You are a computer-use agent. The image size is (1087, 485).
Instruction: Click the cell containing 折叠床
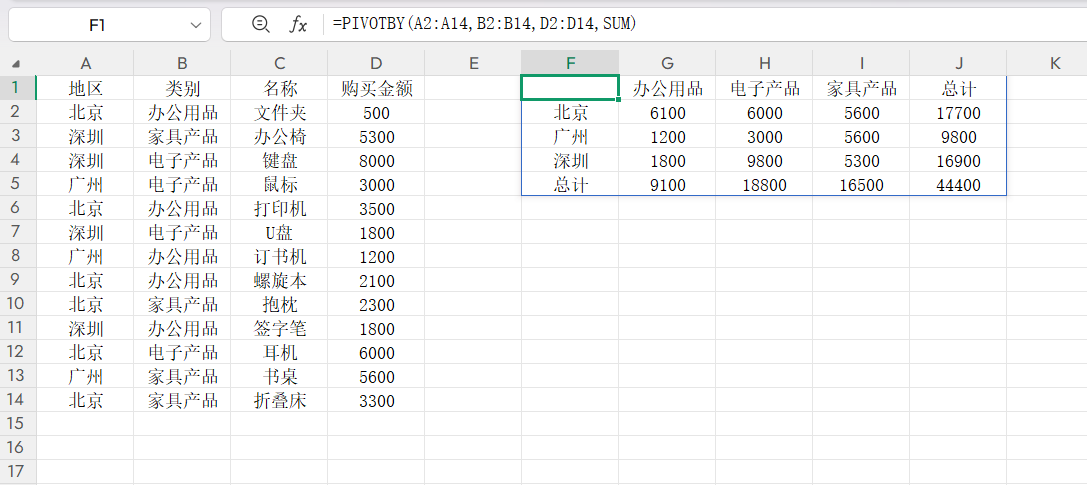point(280,401)
